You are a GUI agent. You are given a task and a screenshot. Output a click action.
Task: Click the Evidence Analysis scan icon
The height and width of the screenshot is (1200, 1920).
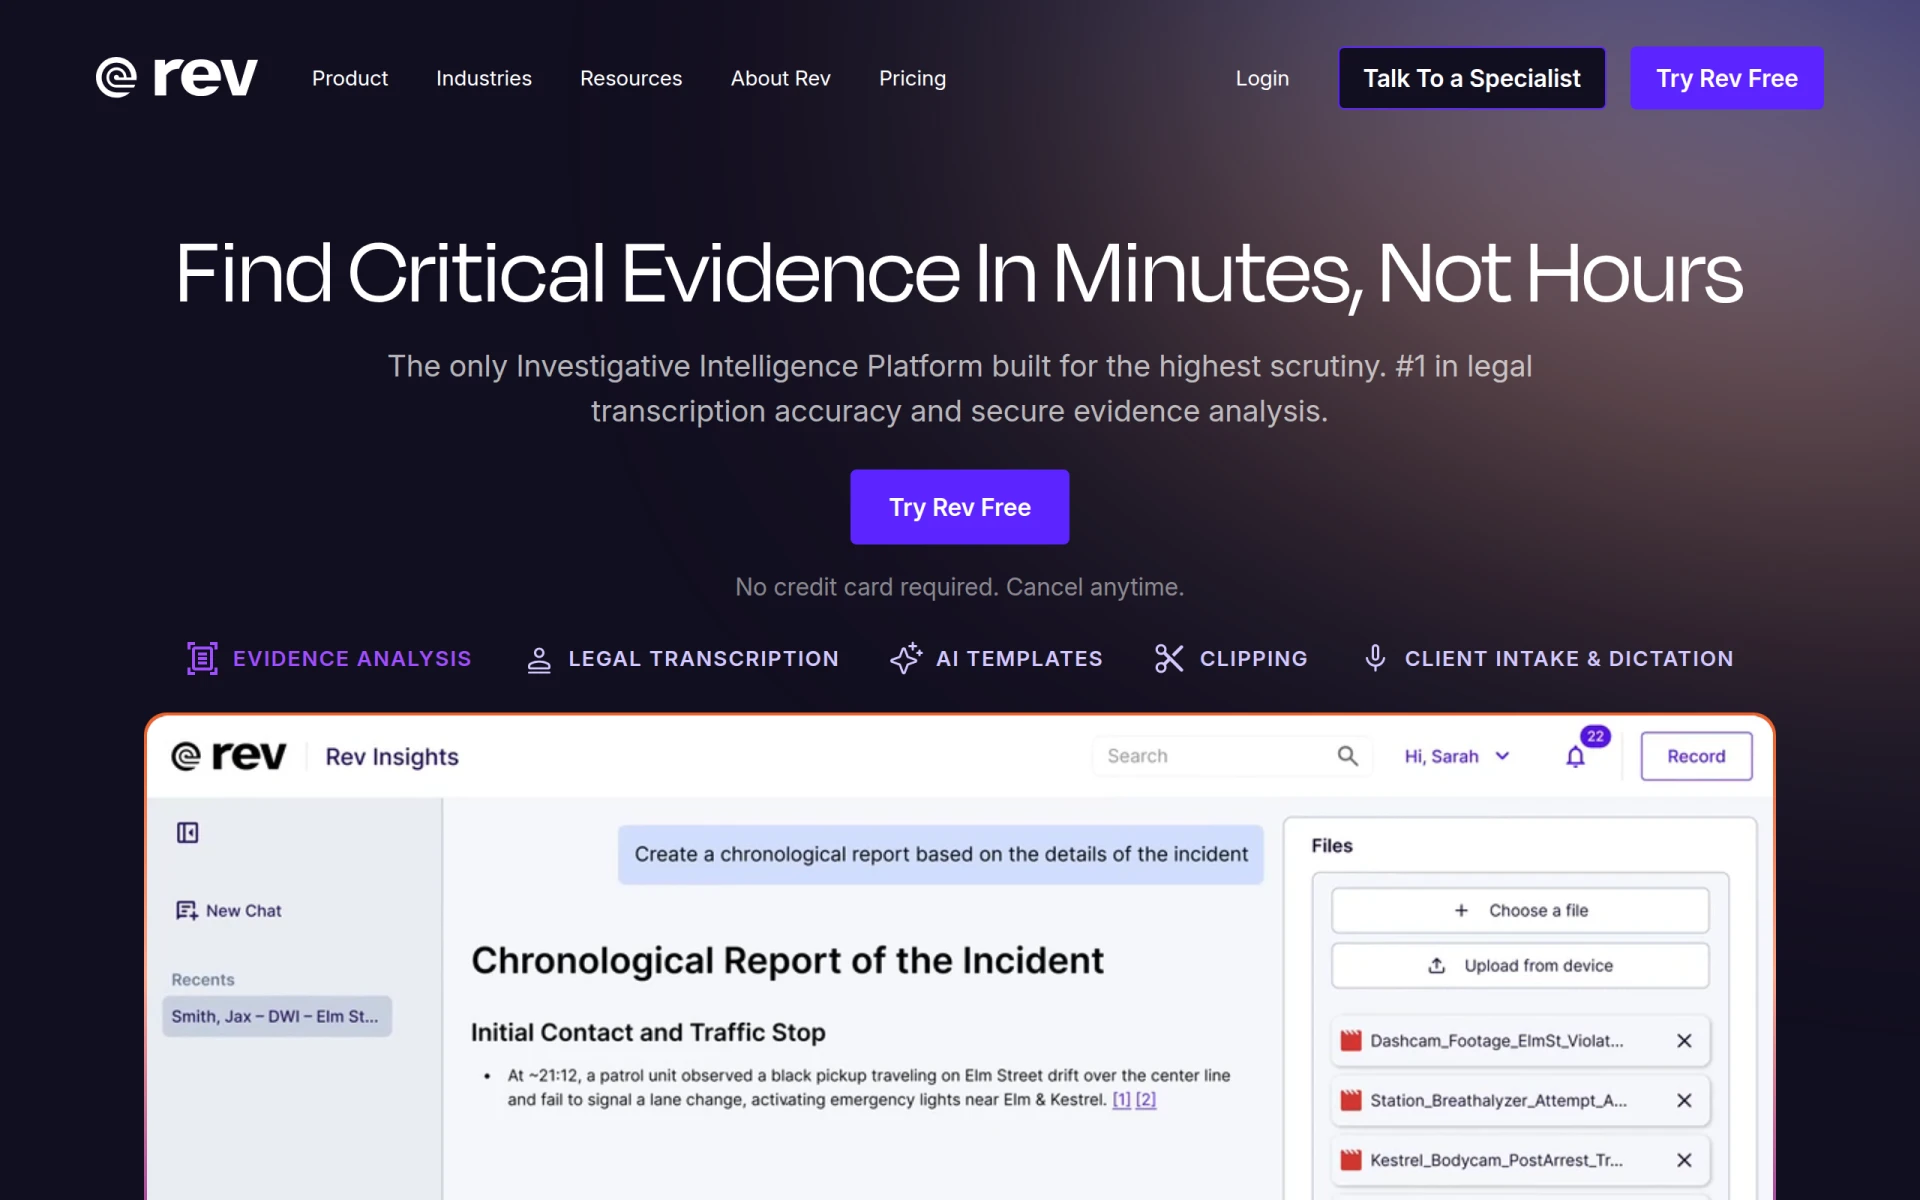(x=202, y=659)
